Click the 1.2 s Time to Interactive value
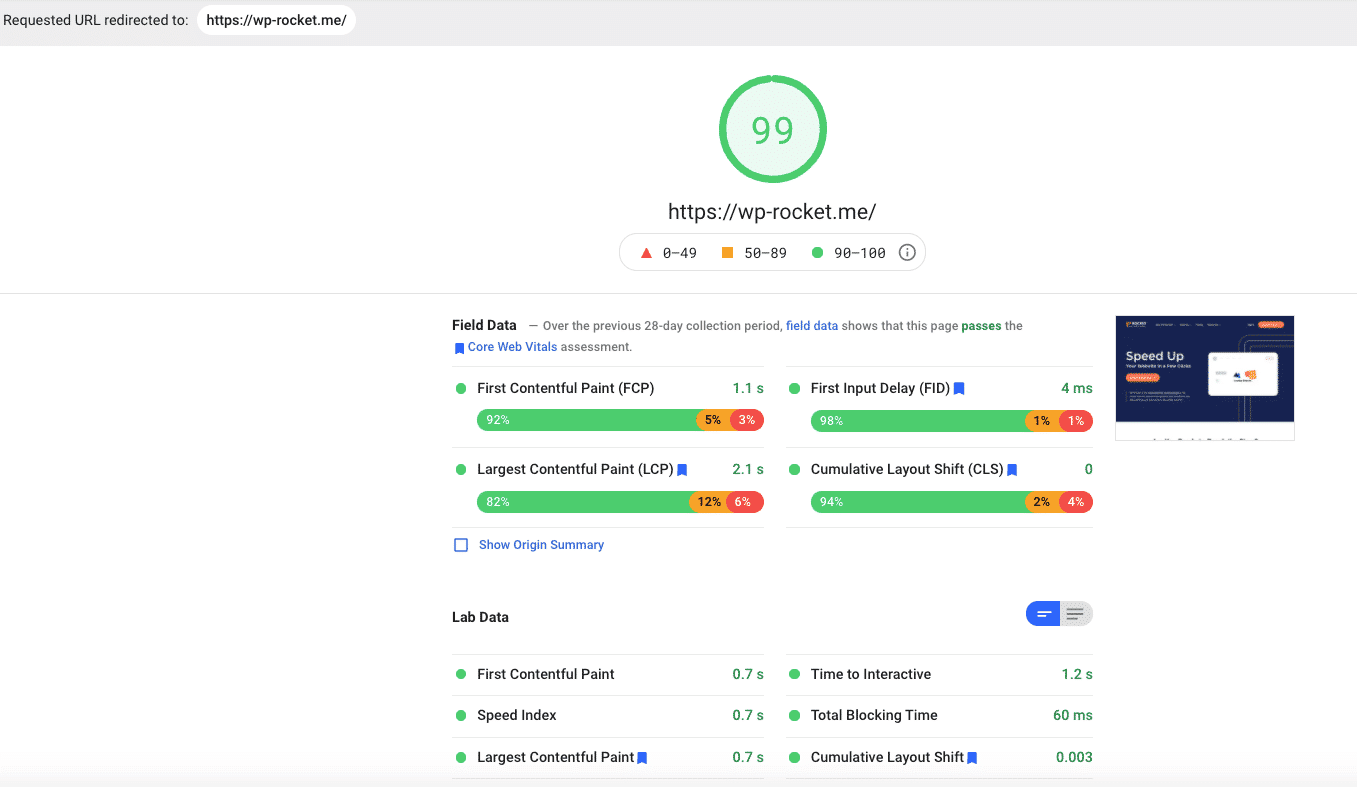 (x=1077, y=674)
